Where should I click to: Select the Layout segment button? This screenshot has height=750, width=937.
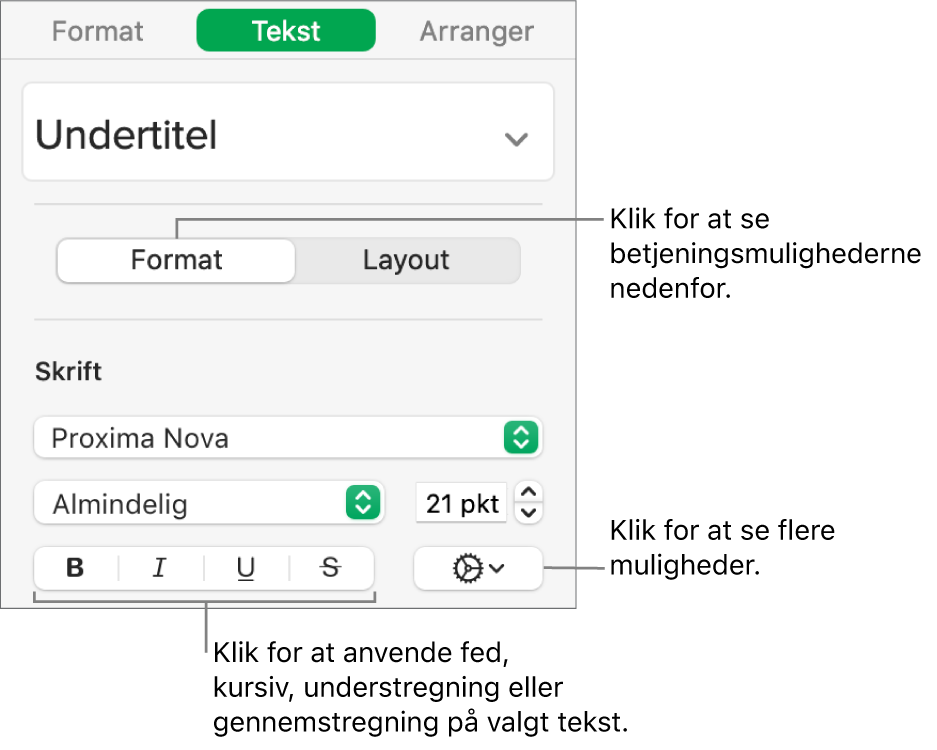point(406,261)
